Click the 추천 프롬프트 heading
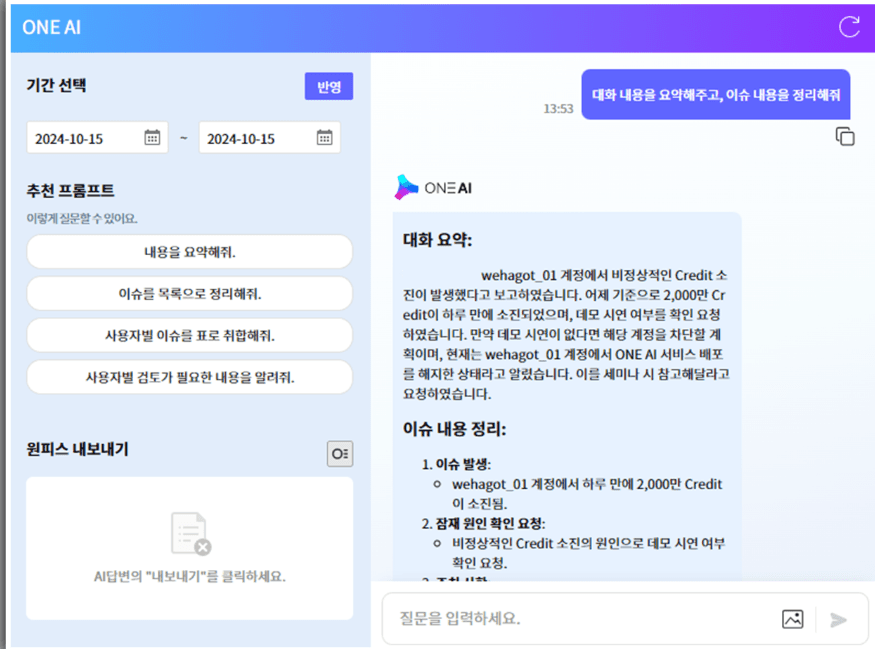The width and height of the screenshot is (875, 649). (x=70, y=190)
